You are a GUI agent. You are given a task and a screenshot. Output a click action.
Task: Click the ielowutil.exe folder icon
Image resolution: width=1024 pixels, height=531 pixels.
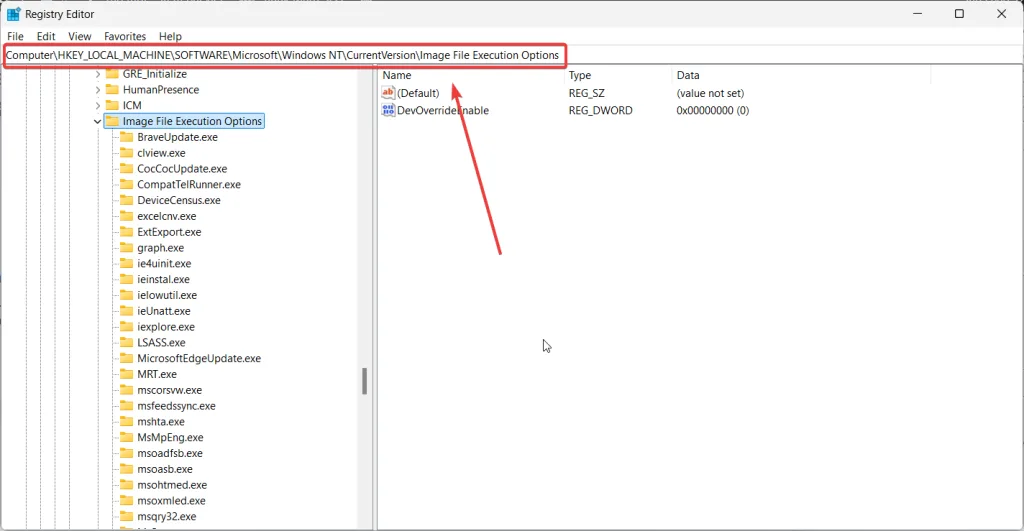tap(127, 295)
